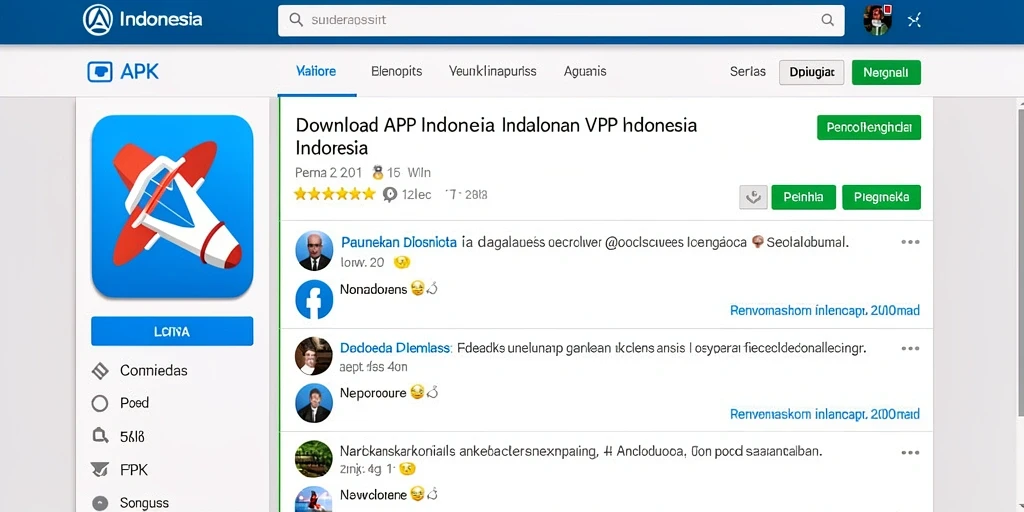Click the icon beside FPK in sidebar
Viewport: 1024px width, 512px height.
pos(99,469)
